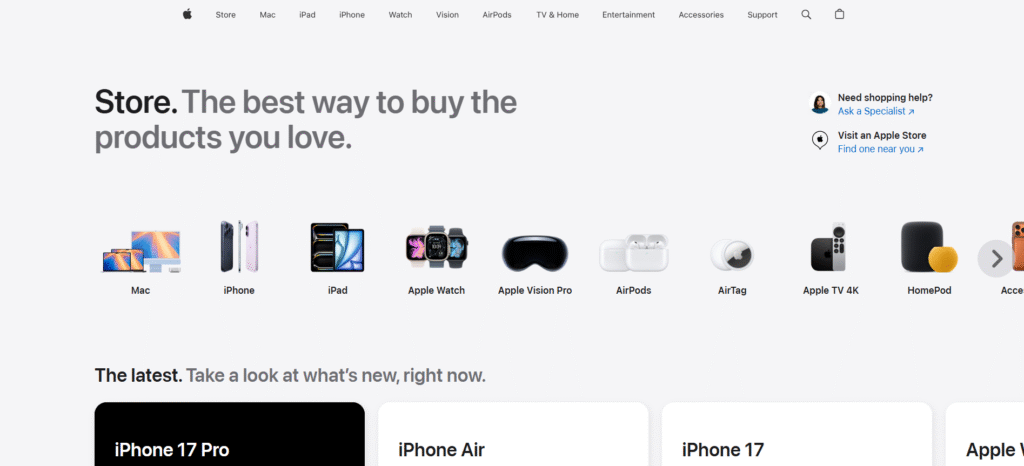The width and height of the screenshot is (1024, 466).
Task: Choose the AirTag product image
Action: pyautogui.click(x=731, y=255)
